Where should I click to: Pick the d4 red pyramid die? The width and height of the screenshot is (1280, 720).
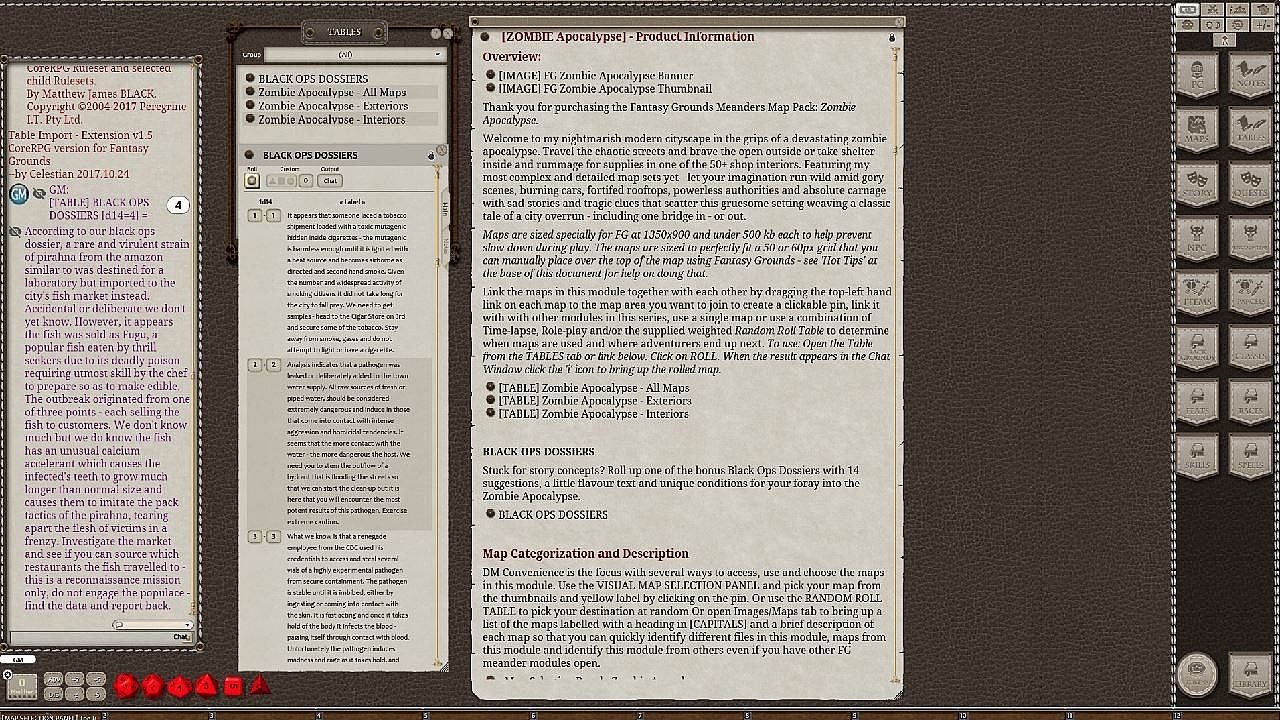point(259,686)
